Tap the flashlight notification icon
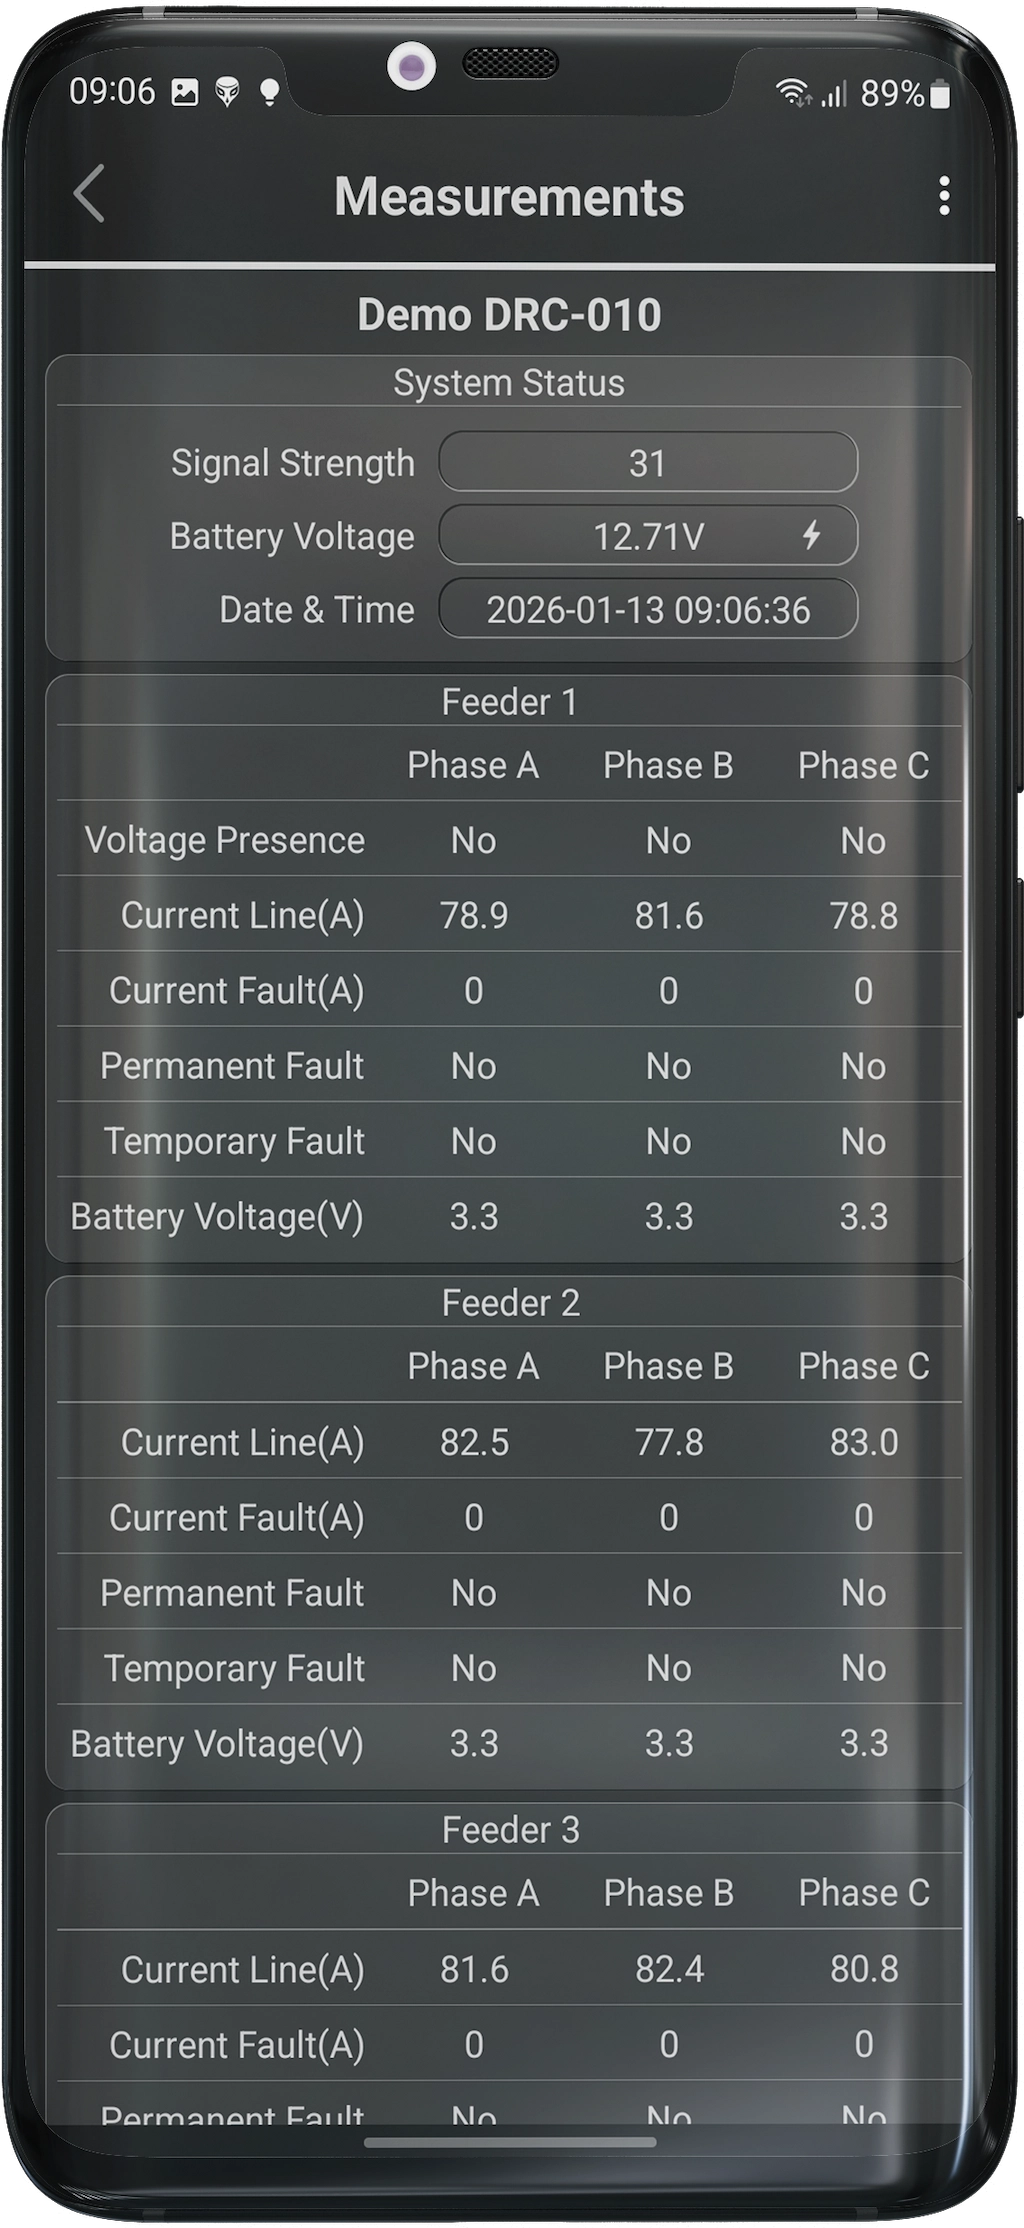Viewport: 1024px width, 2228px height. 270,93
